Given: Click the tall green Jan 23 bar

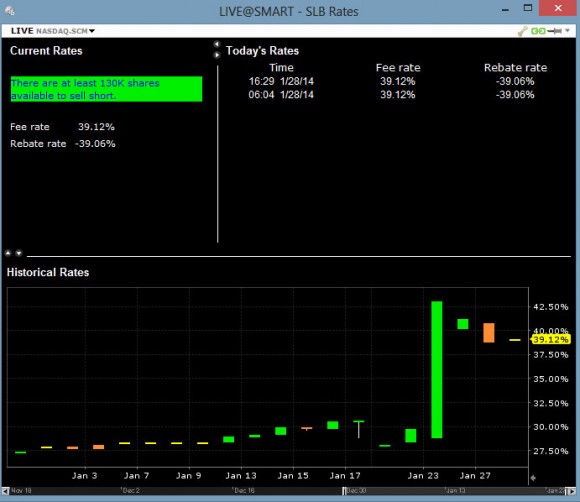Looking at the screenshot, I should pos(436,370).
